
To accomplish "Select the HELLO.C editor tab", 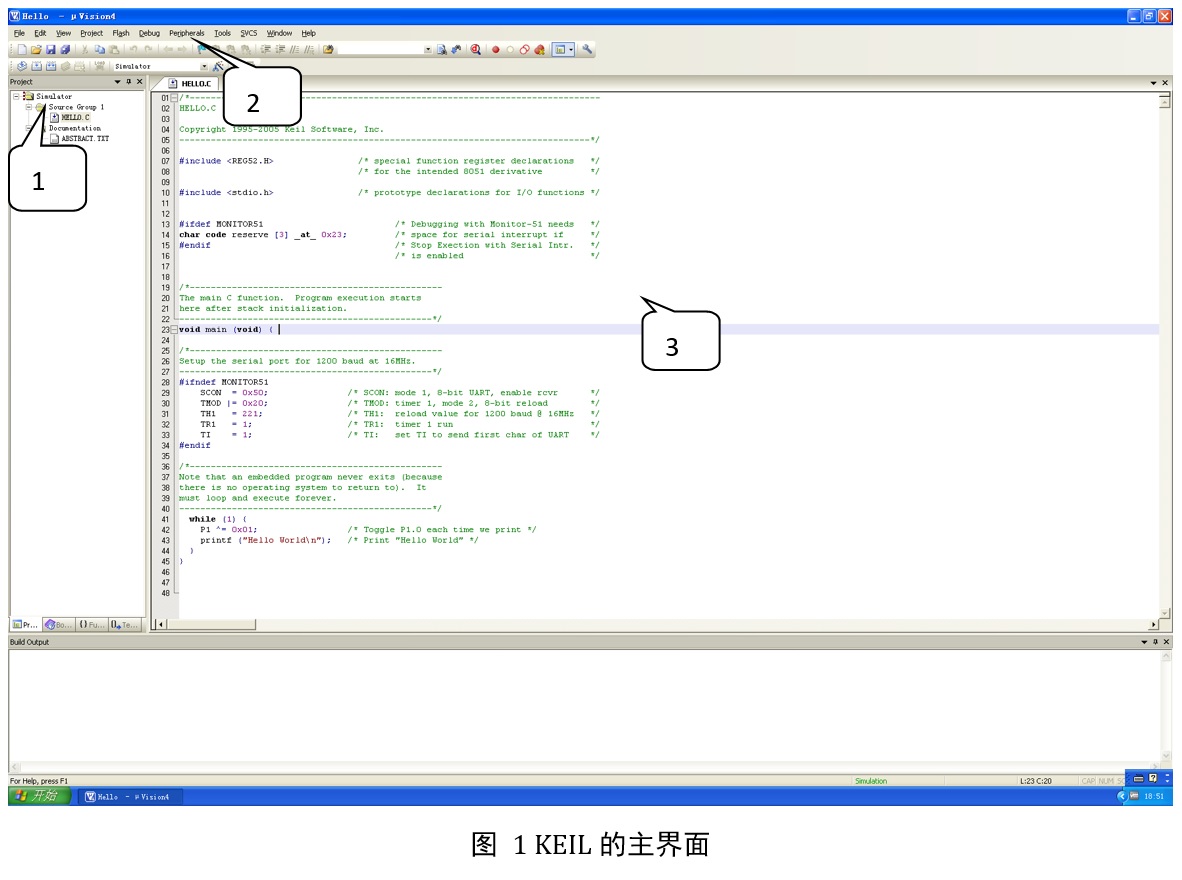I will pyautogui.click(x=190, y=84).
